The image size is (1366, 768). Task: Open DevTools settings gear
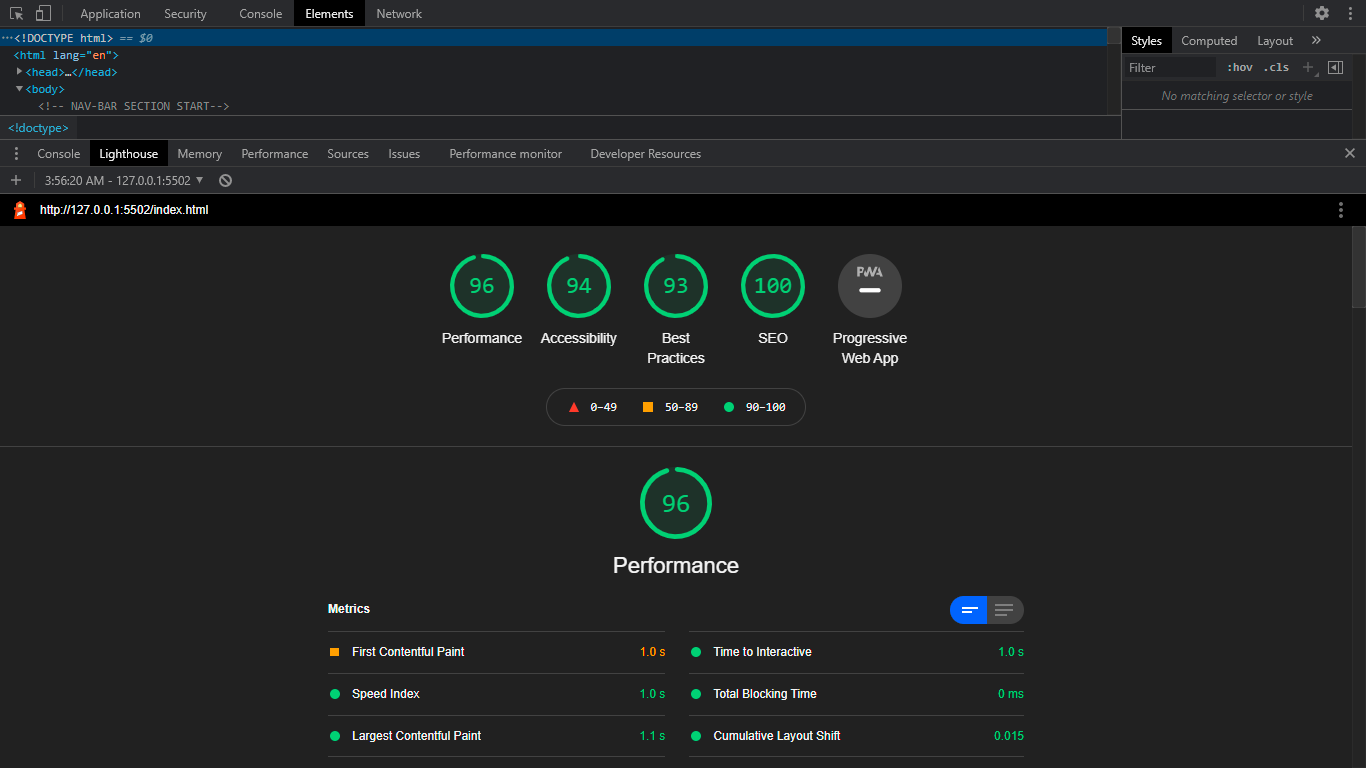pos(1322,13)
